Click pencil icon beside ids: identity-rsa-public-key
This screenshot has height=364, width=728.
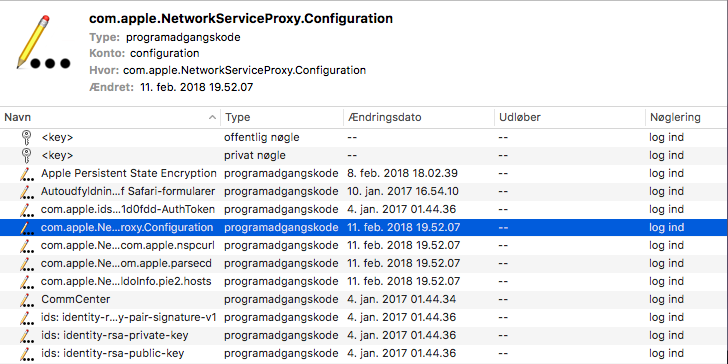26,354
